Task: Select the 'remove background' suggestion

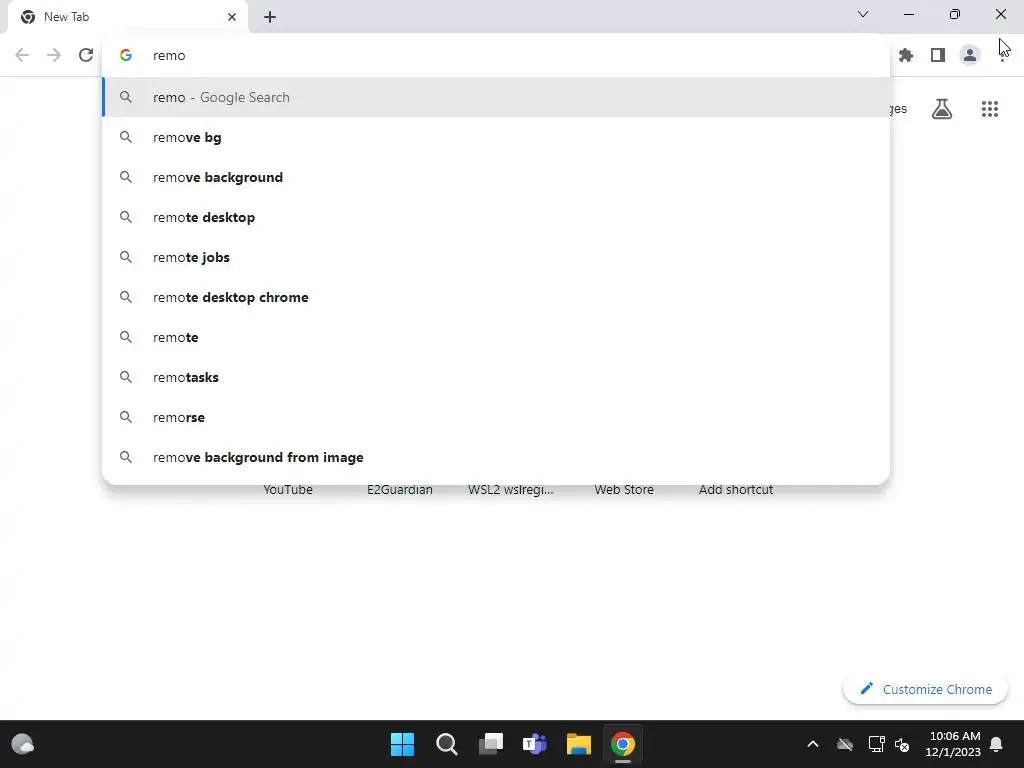Action: (x=496, y=177)
